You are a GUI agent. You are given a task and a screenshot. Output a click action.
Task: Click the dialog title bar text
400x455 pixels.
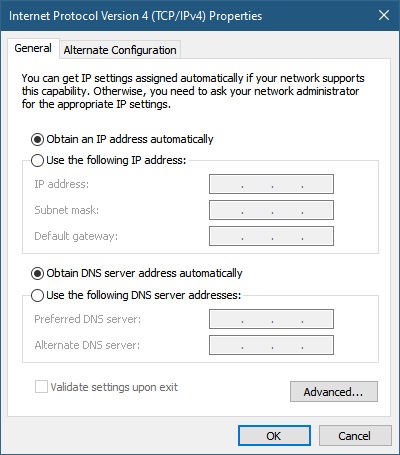pyautogui.click(x=135, y=16)
